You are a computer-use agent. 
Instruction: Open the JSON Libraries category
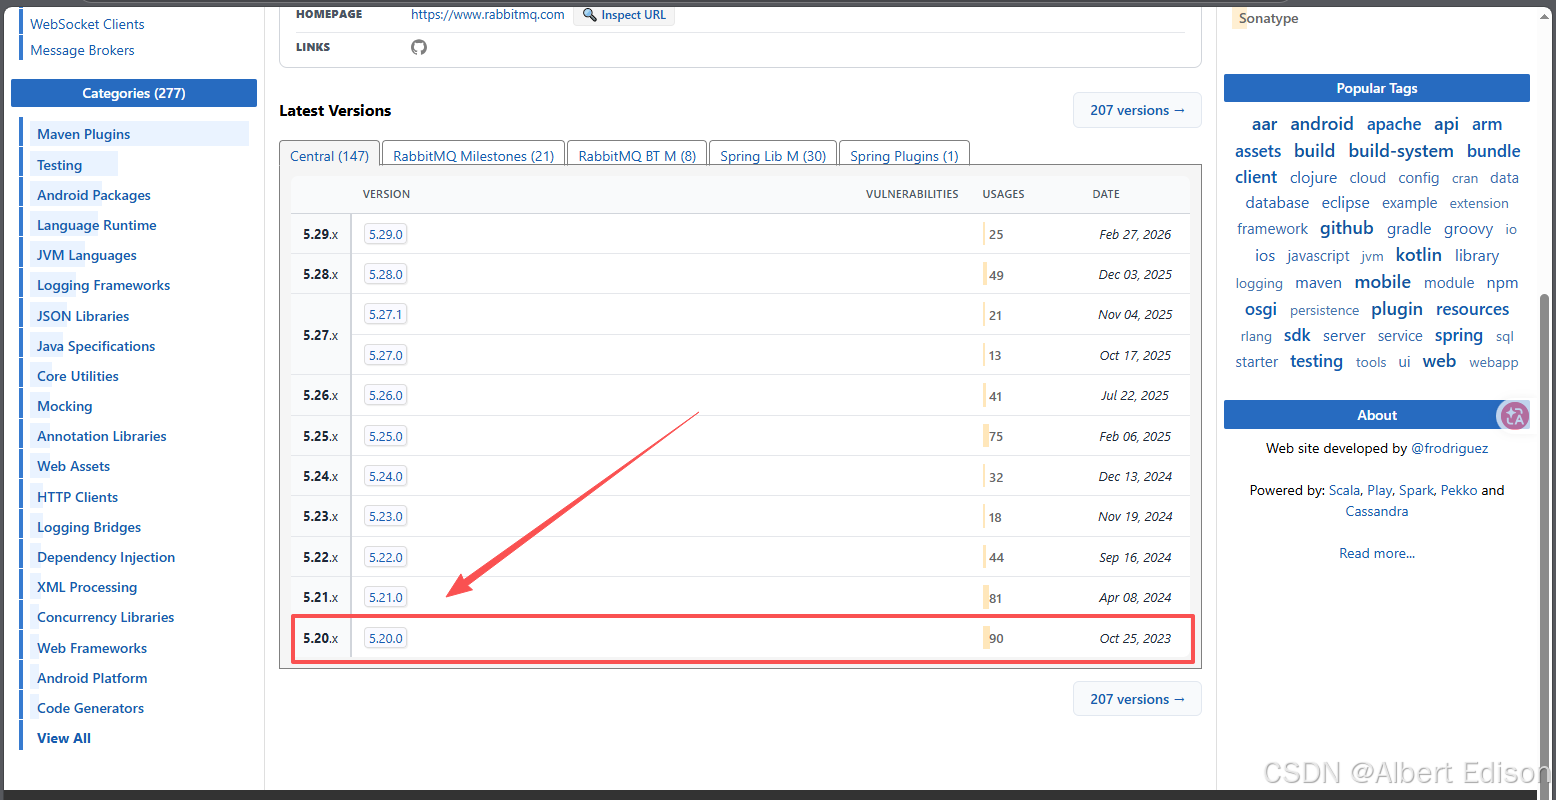(83, 316)
